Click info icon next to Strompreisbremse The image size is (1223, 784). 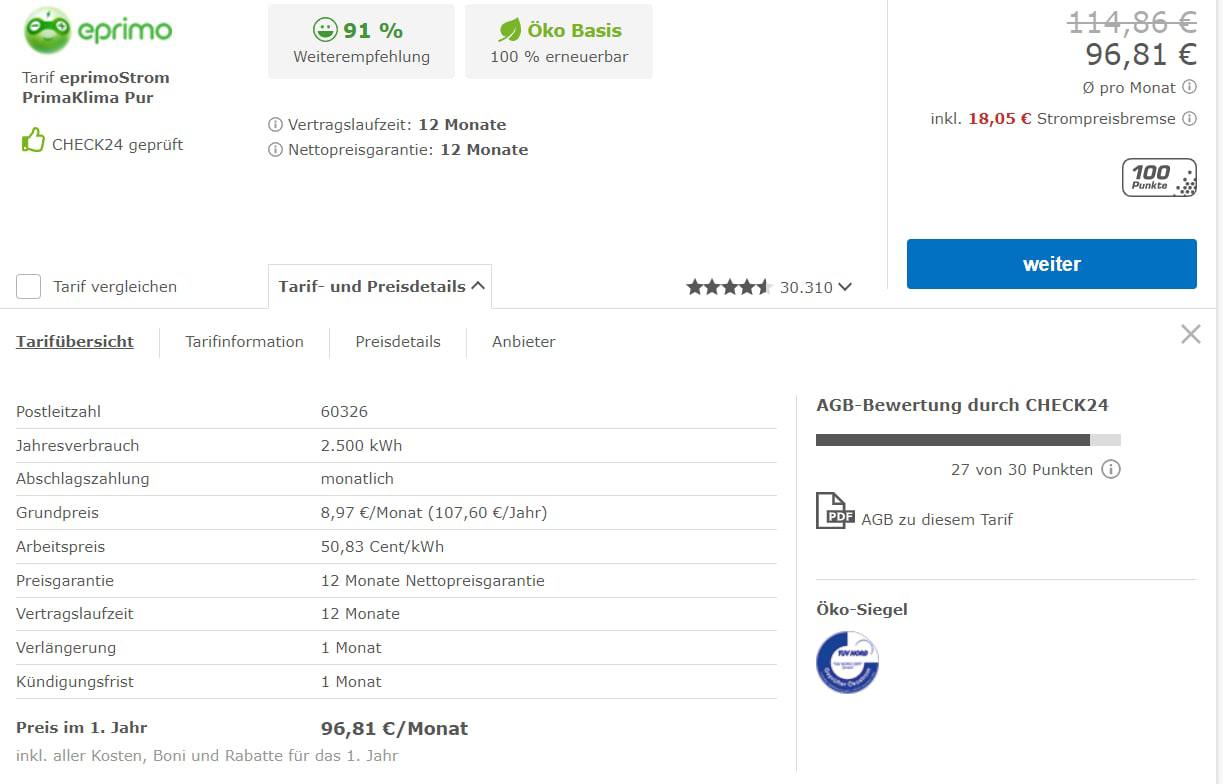tap(1189, 118)
